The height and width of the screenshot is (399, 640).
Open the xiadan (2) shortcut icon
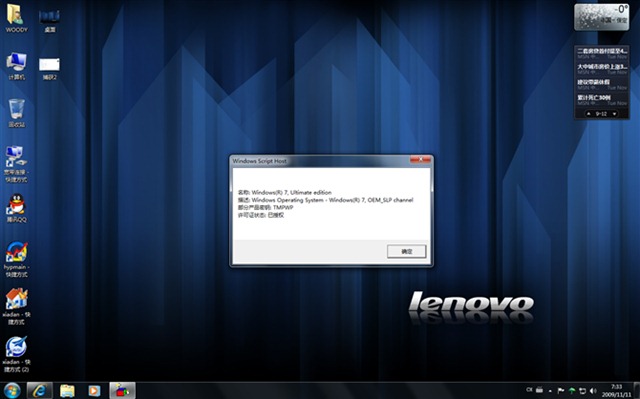pos(16,354)
